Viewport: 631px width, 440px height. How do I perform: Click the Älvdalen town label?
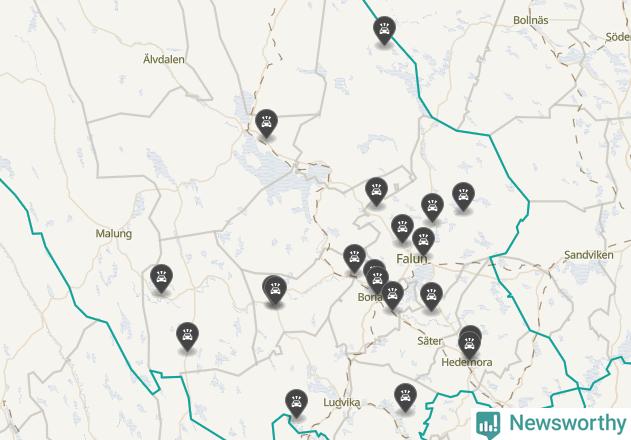[x=164, y=59]
